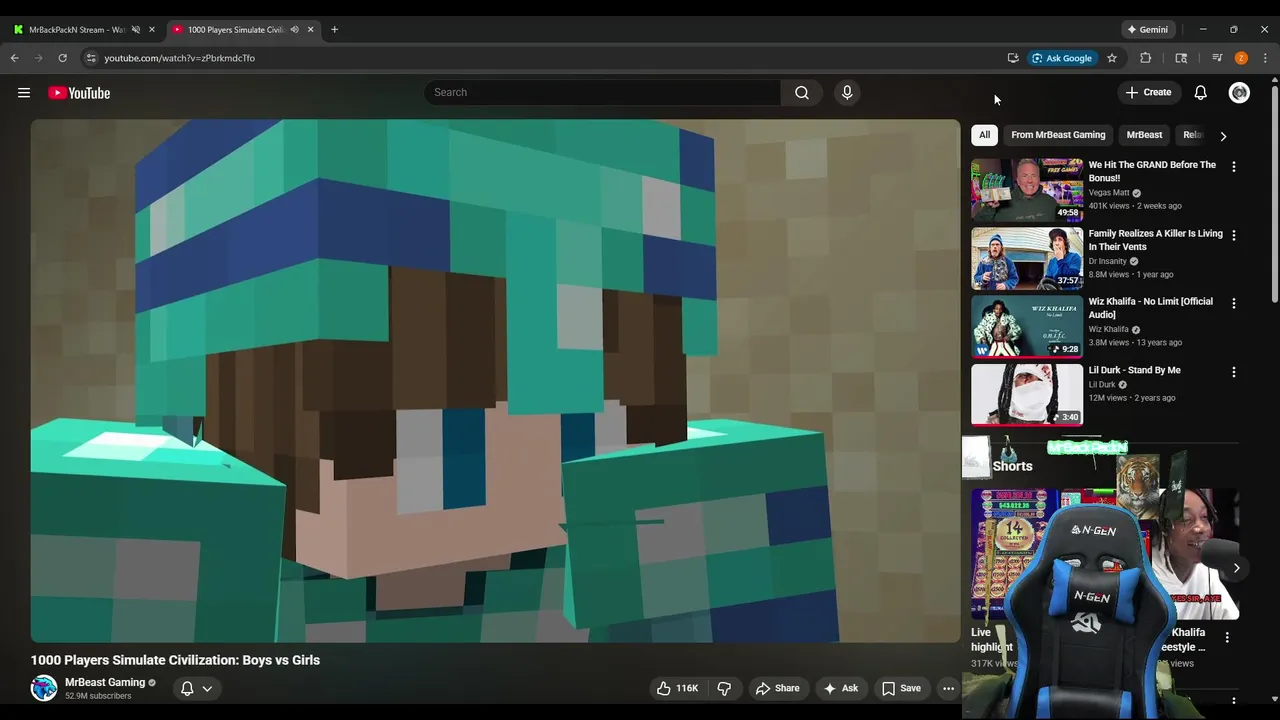Unmute the MrBackPackN Stream tab

pyautogui.click(x=136, y=30)
